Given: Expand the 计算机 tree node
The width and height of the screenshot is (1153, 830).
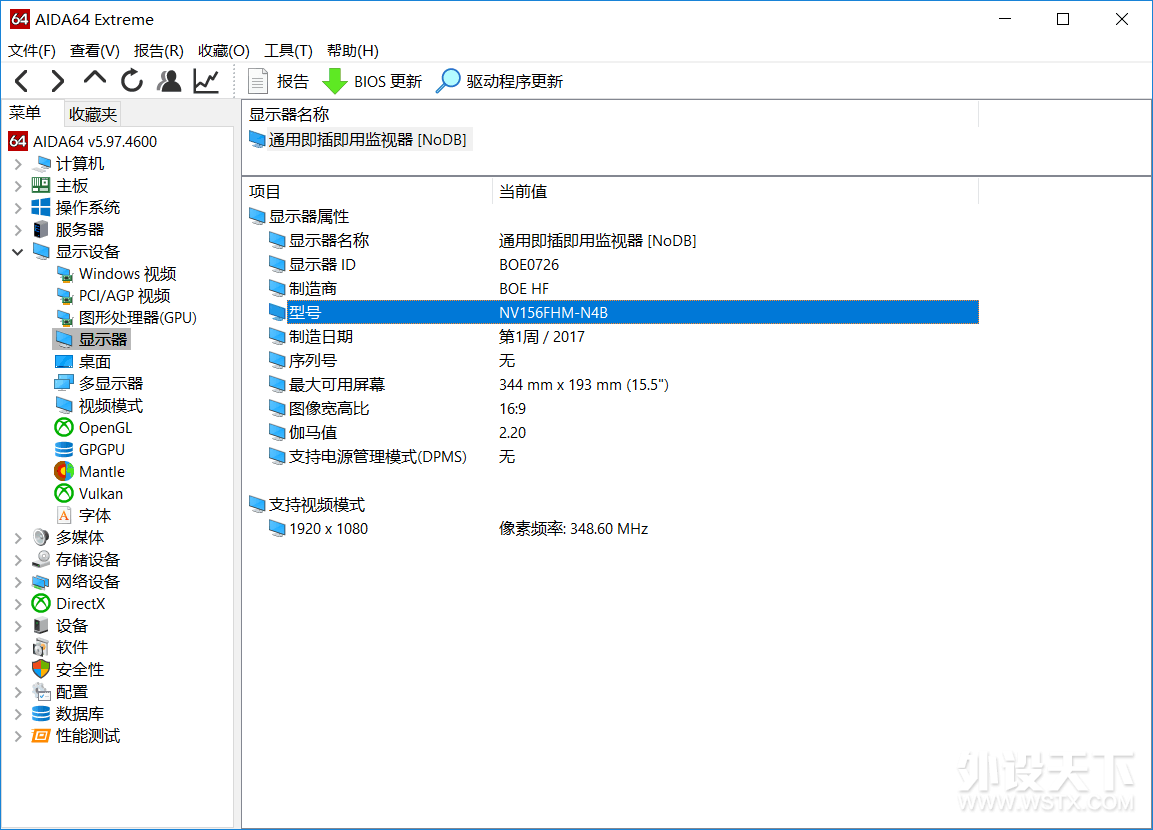Looking at the screenshot, I should [18, 164].
